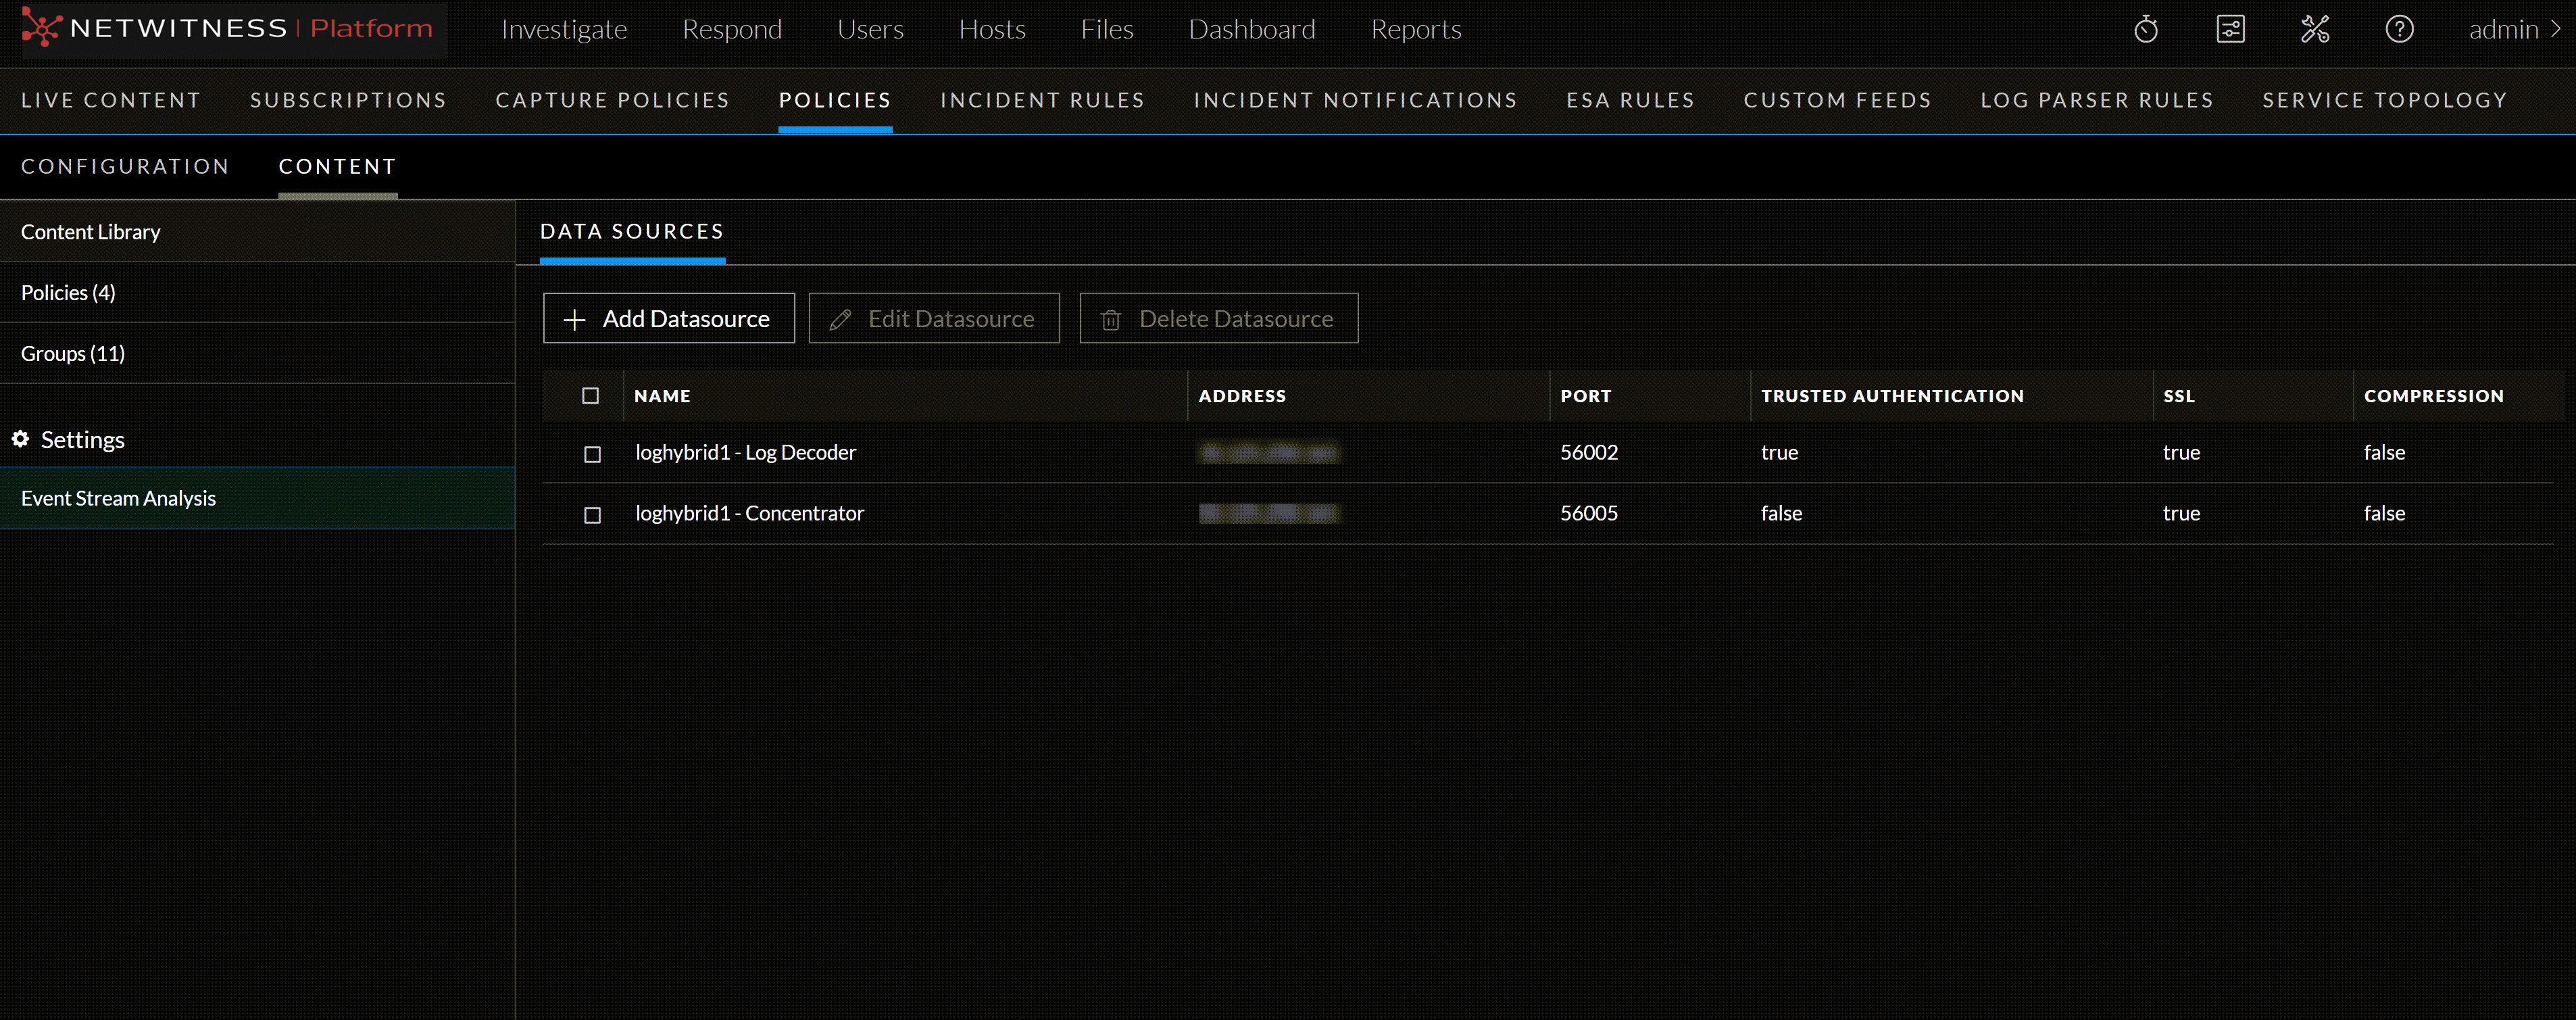Viewport: 2576px width, 1020px height.
Task: Expand the admin account menu
Action: click(x=2510, y=30)
